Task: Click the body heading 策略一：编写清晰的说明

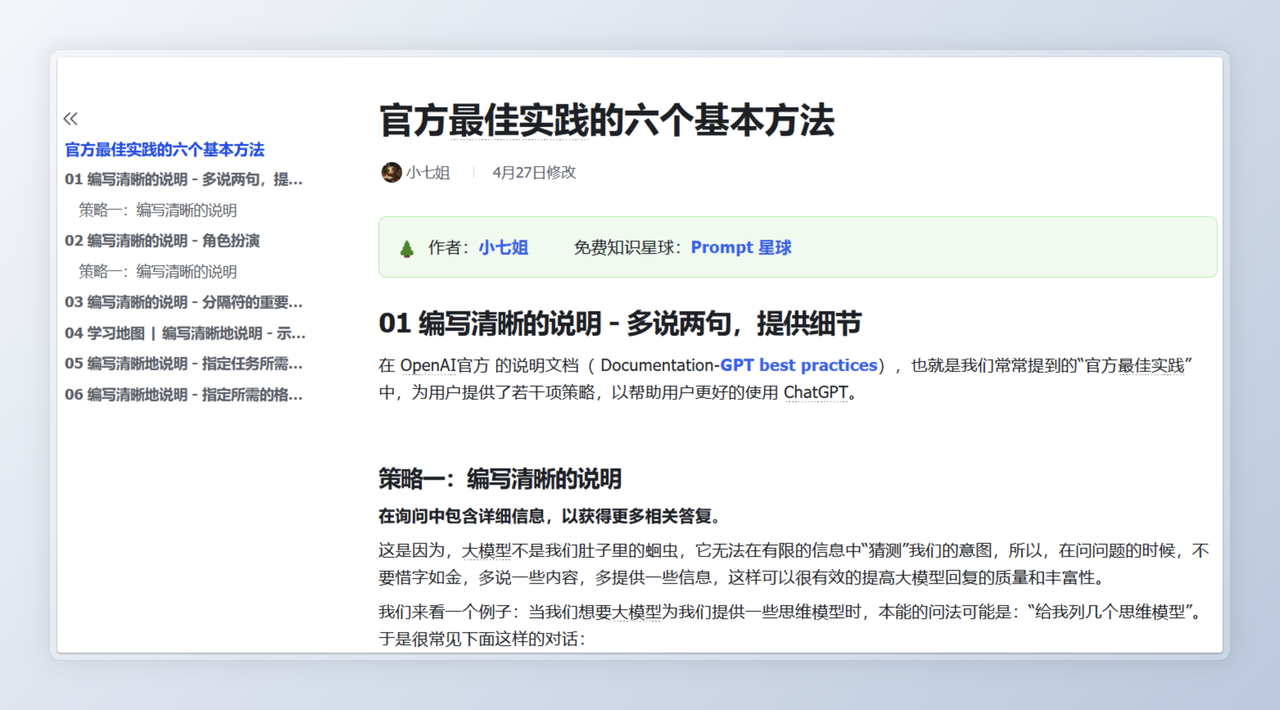Action: [x=500, y=479]
